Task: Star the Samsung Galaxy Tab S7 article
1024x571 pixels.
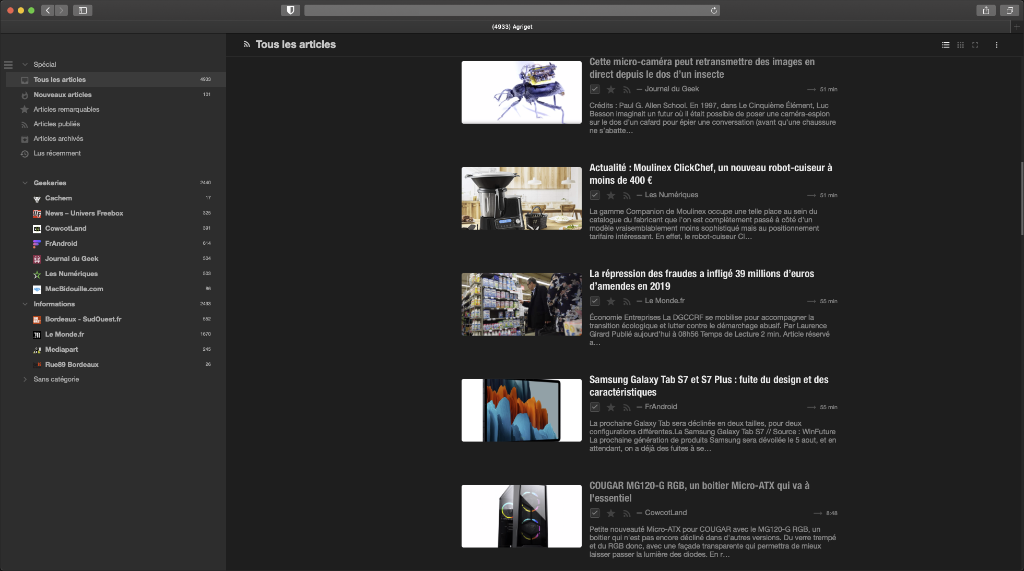Action: pos(611,407)
